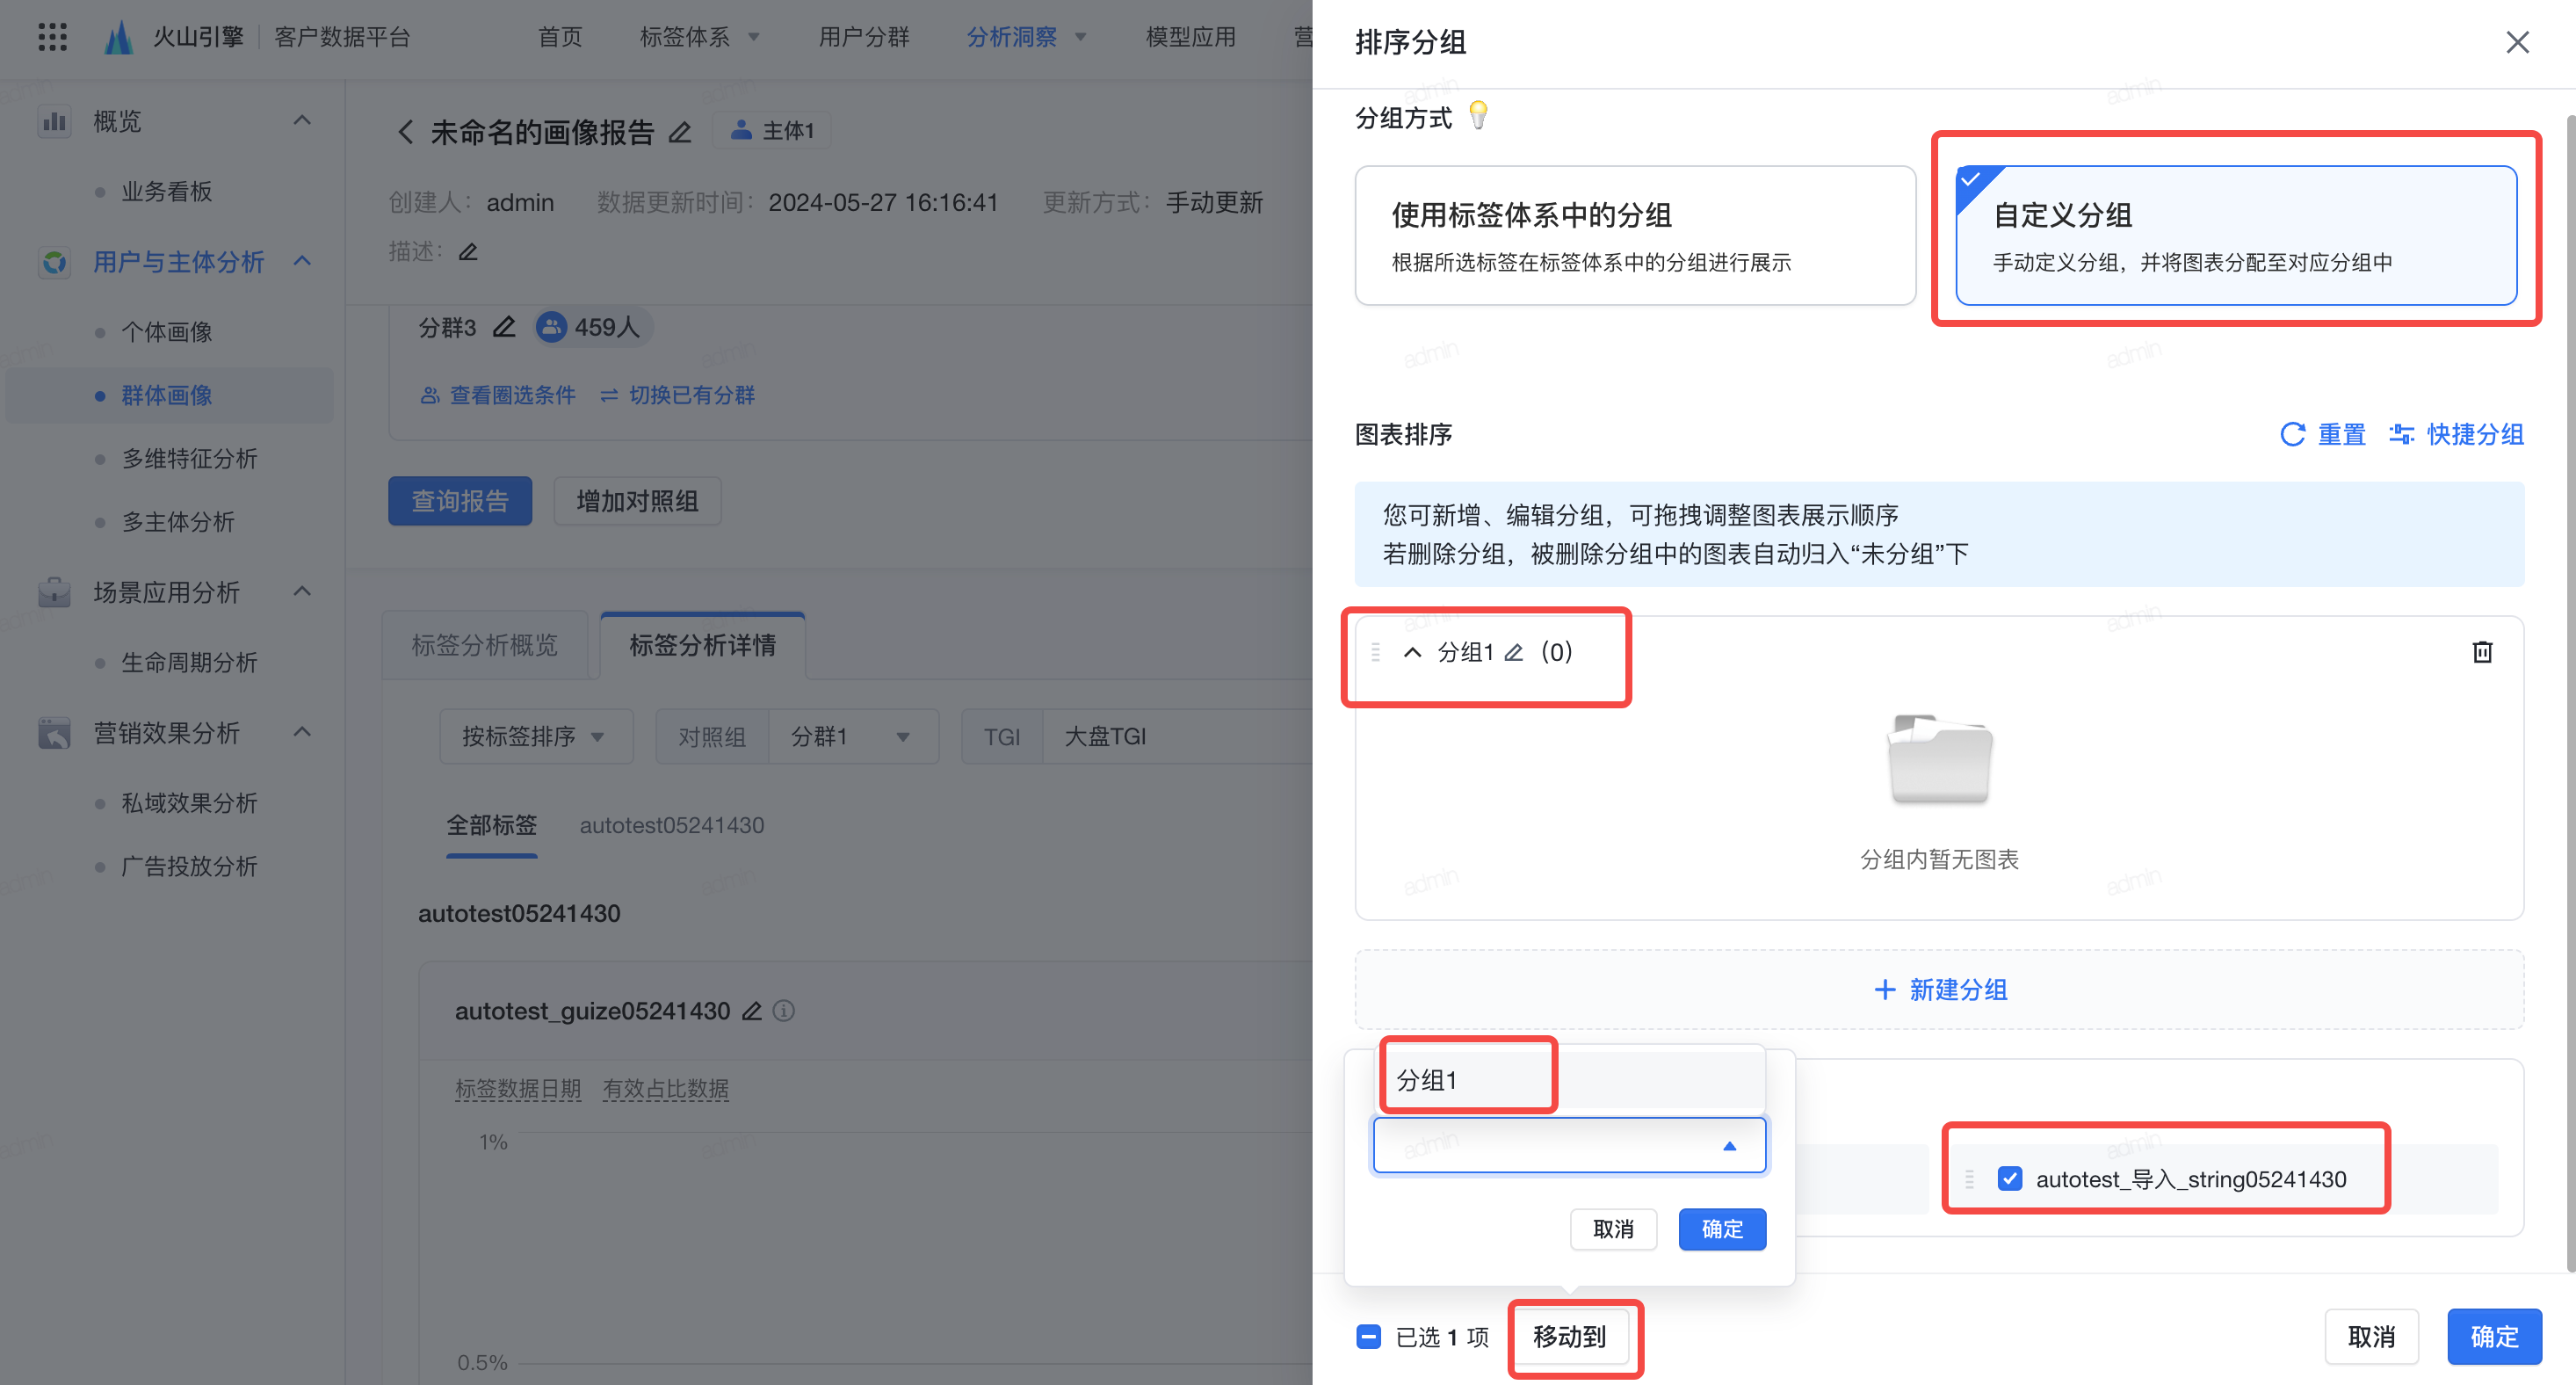Click 取消 in the move-to popup
The image size is (2576, 1385).
pyautogui.click(x=1613, y=1229)
